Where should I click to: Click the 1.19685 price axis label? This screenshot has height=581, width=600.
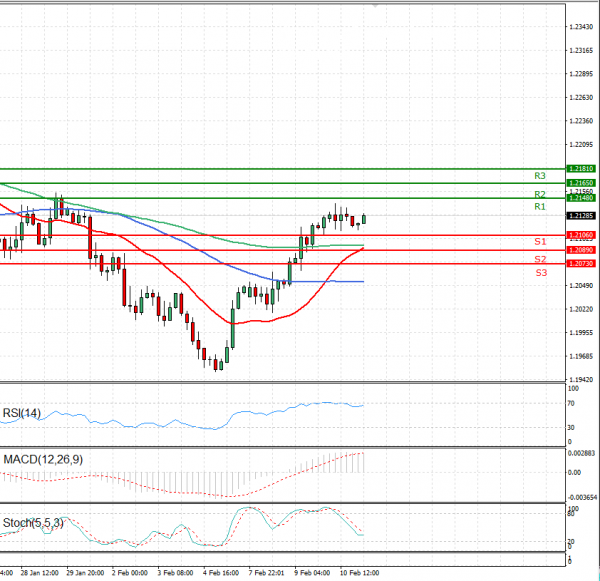click(x=581, y=356)
